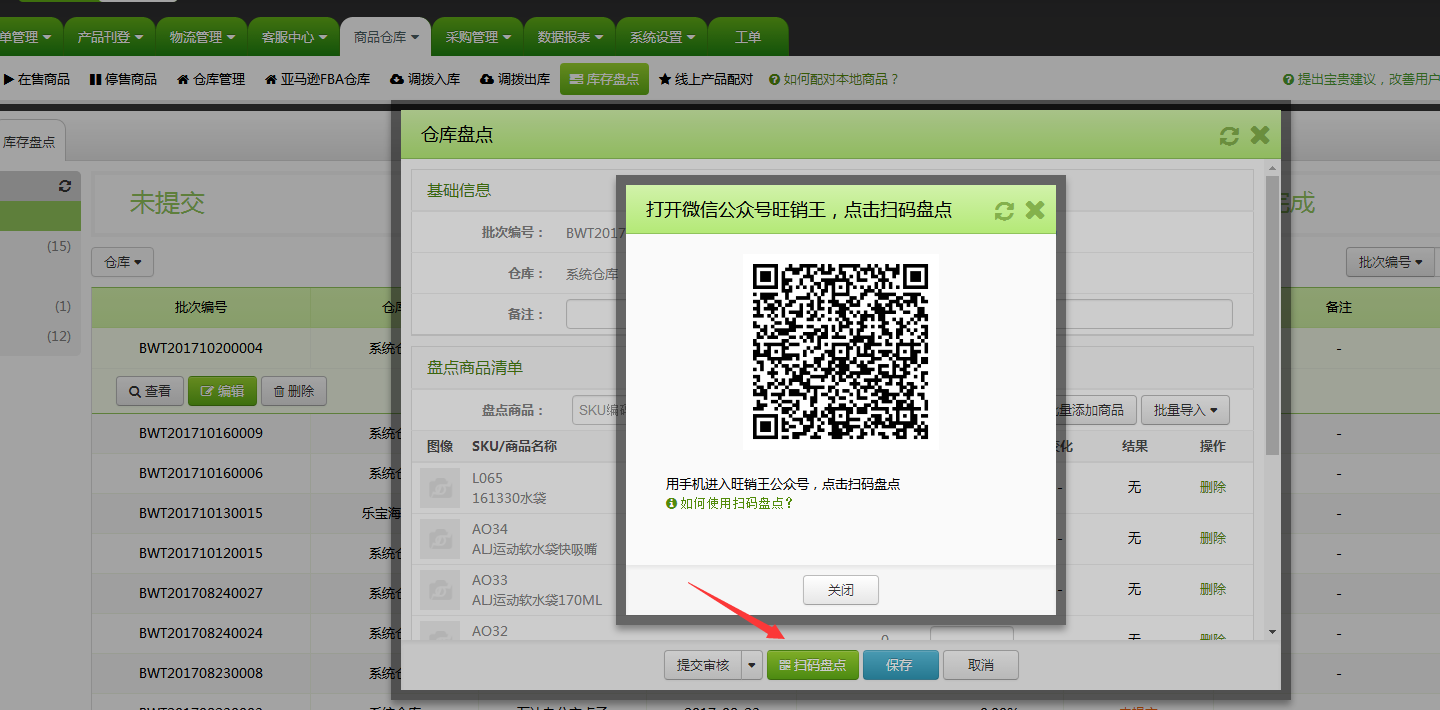1440x710 pixels.
Task: Select batch row BWT201708240027
Action: pyautogui.click(x=201, y=593)
